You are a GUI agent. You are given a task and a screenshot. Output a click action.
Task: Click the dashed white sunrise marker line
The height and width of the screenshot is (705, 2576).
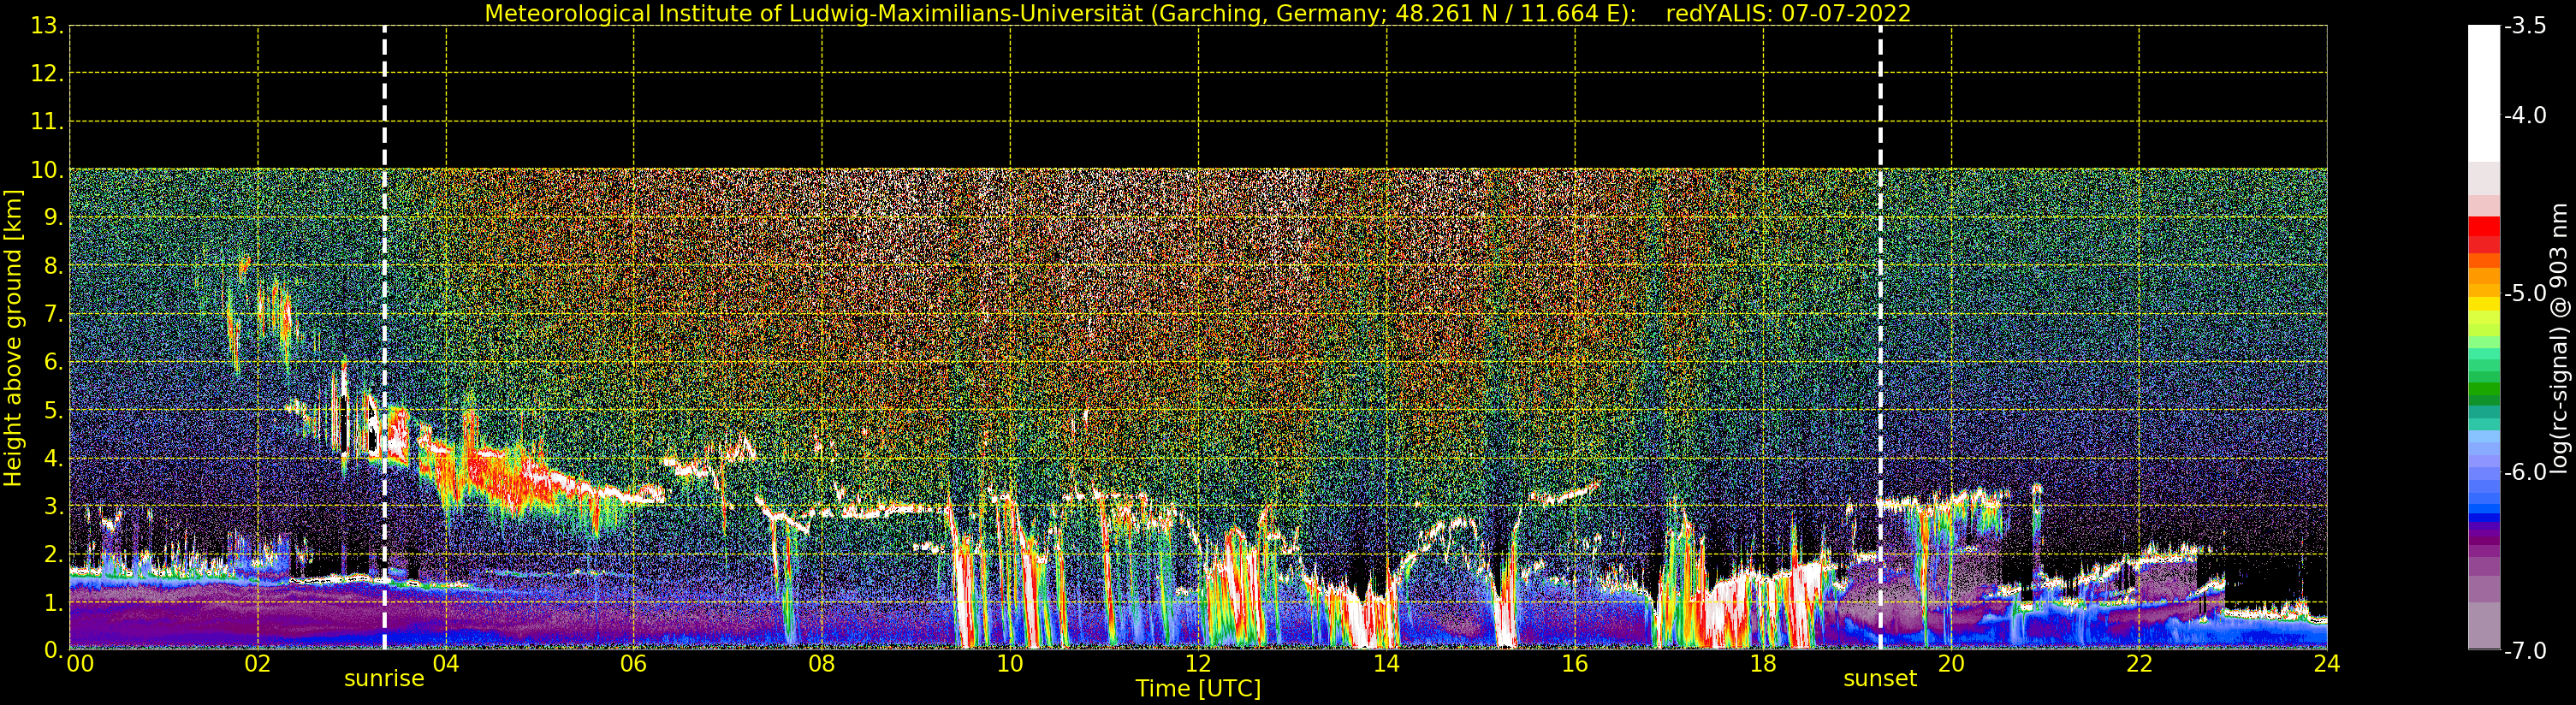(384, 338)
